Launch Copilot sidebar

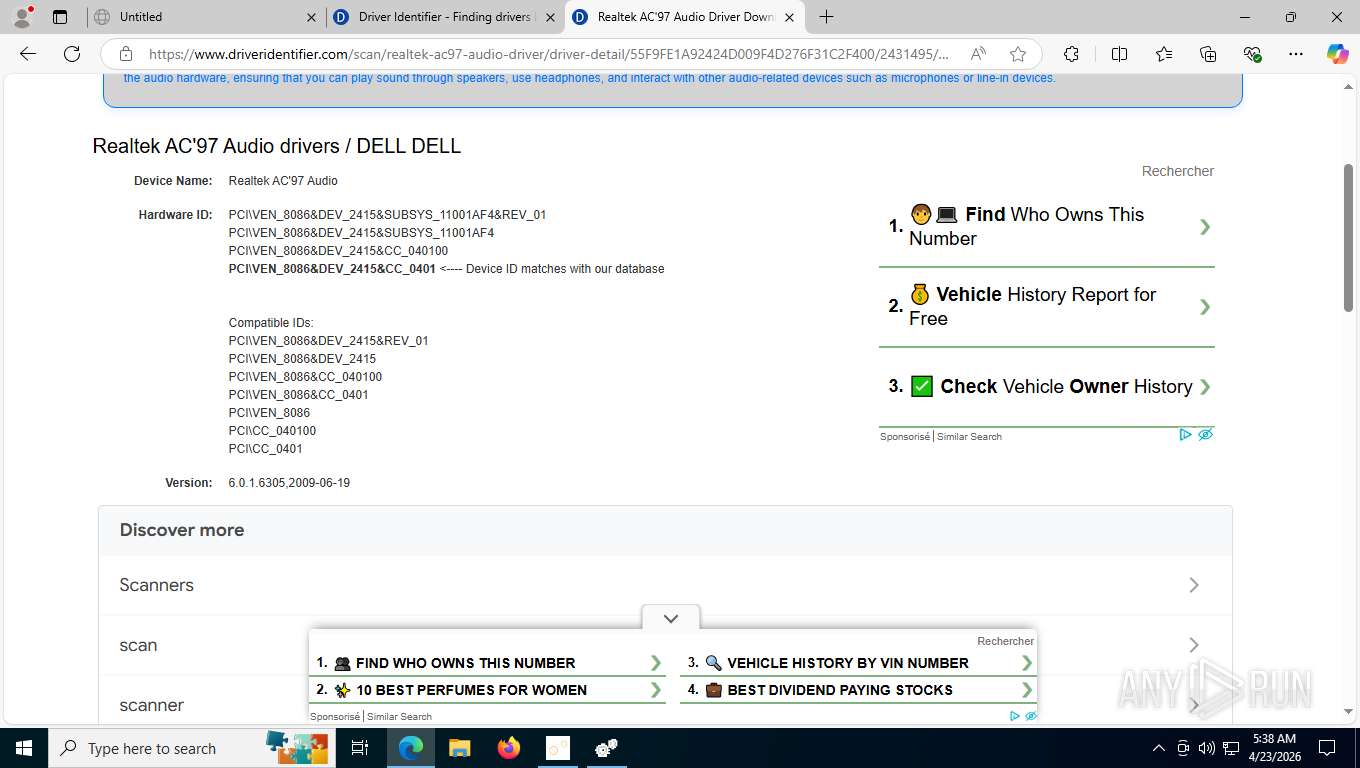pos(1338,54)
